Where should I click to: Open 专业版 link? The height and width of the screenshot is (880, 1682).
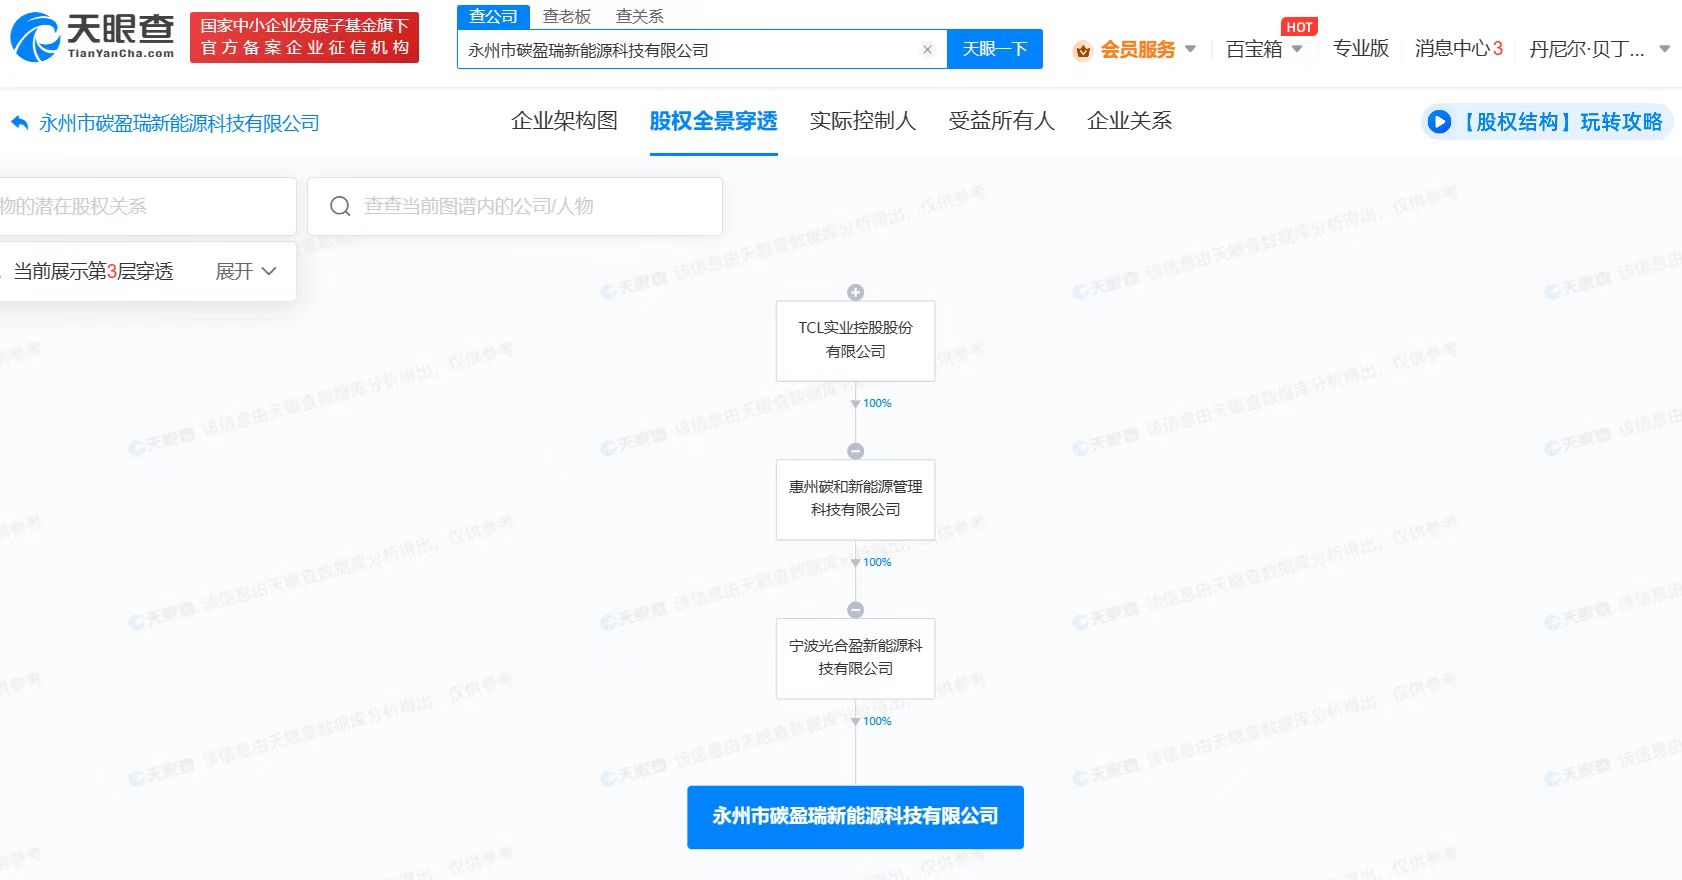point(1360,48)
